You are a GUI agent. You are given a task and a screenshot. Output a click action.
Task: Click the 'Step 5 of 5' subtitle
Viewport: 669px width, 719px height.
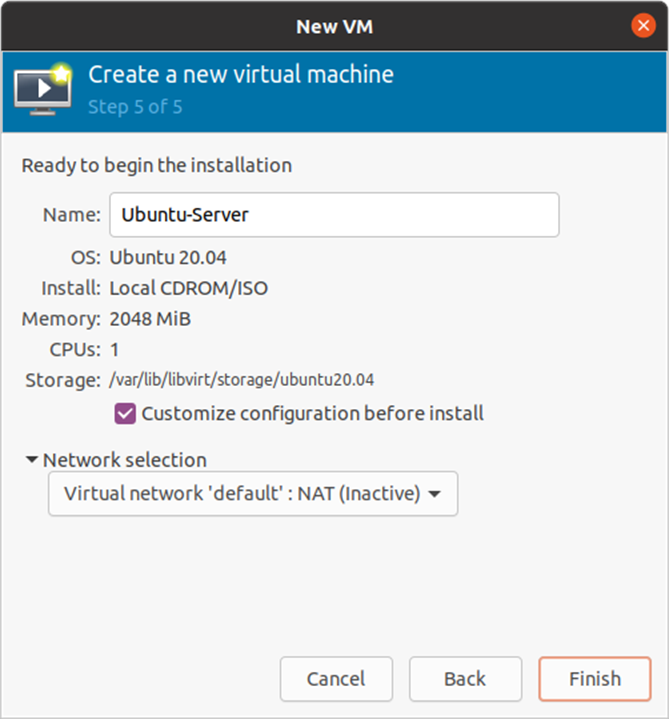point(135,106)
